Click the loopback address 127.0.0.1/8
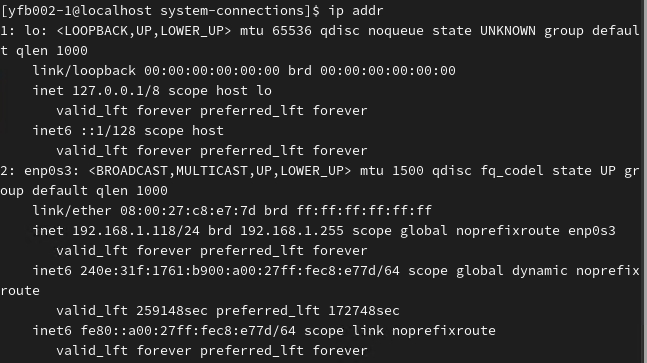This screenshot has height=363, width=647. point(116,91)
